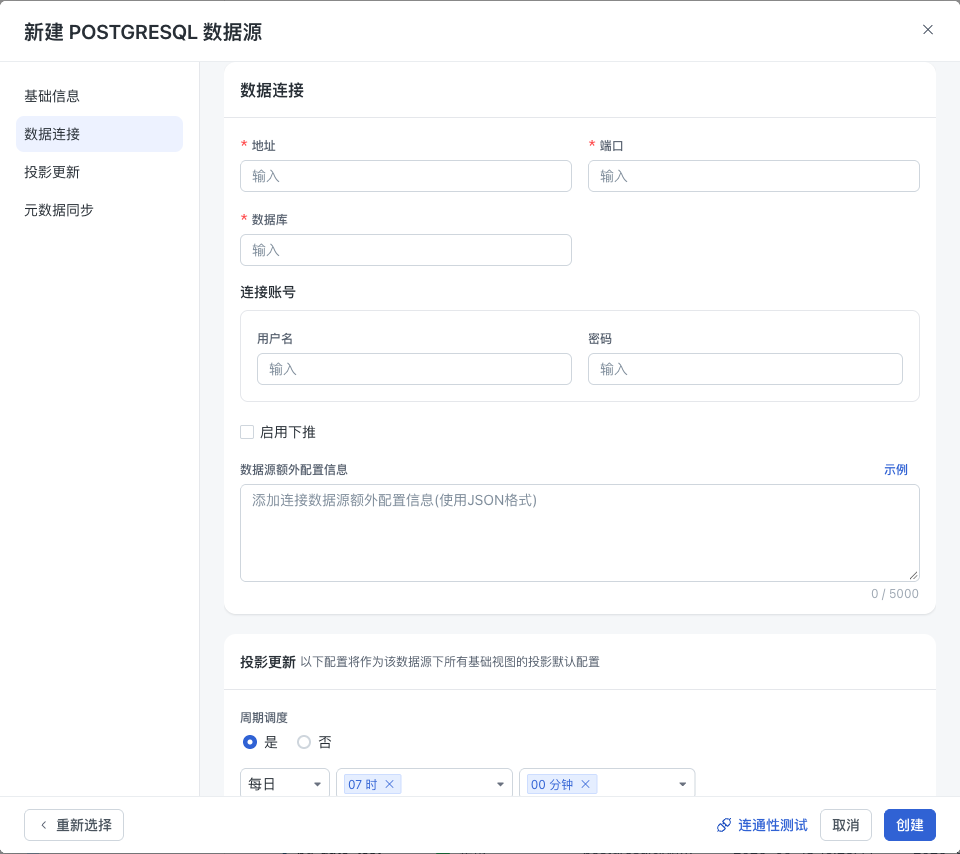This screenshot has height=854, width=960.
Task: Click the 数据源额外配置信息 JSON textarea
Action: click(580, 533)
